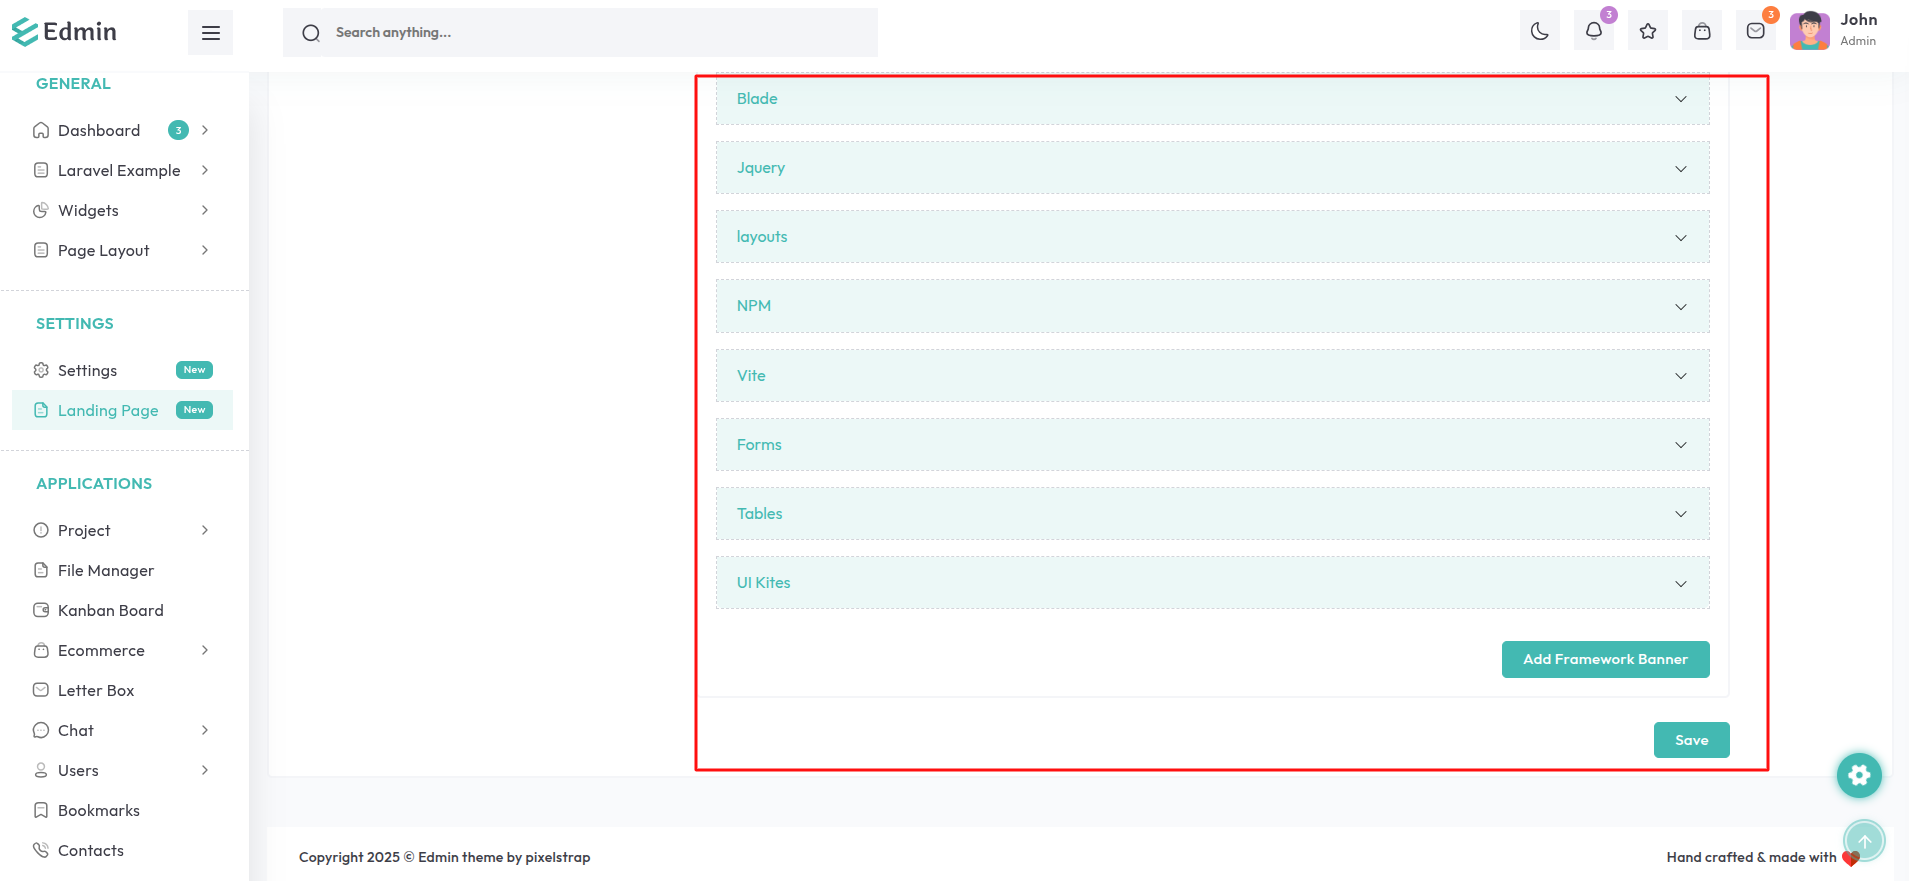Select Kanban Board in the sidebar
This screenshot has width=1909, height=881.
click(110, 610)
